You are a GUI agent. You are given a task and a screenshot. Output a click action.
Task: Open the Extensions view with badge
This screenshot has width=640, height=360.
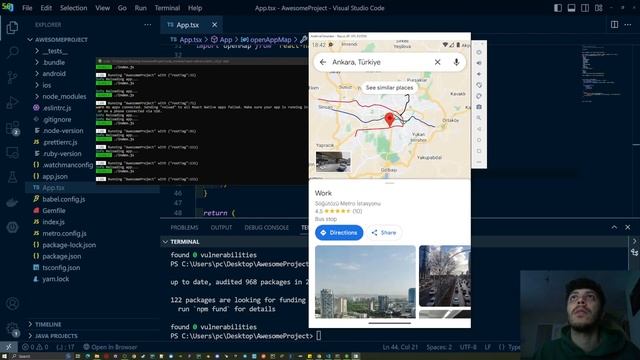pos(12,128)
